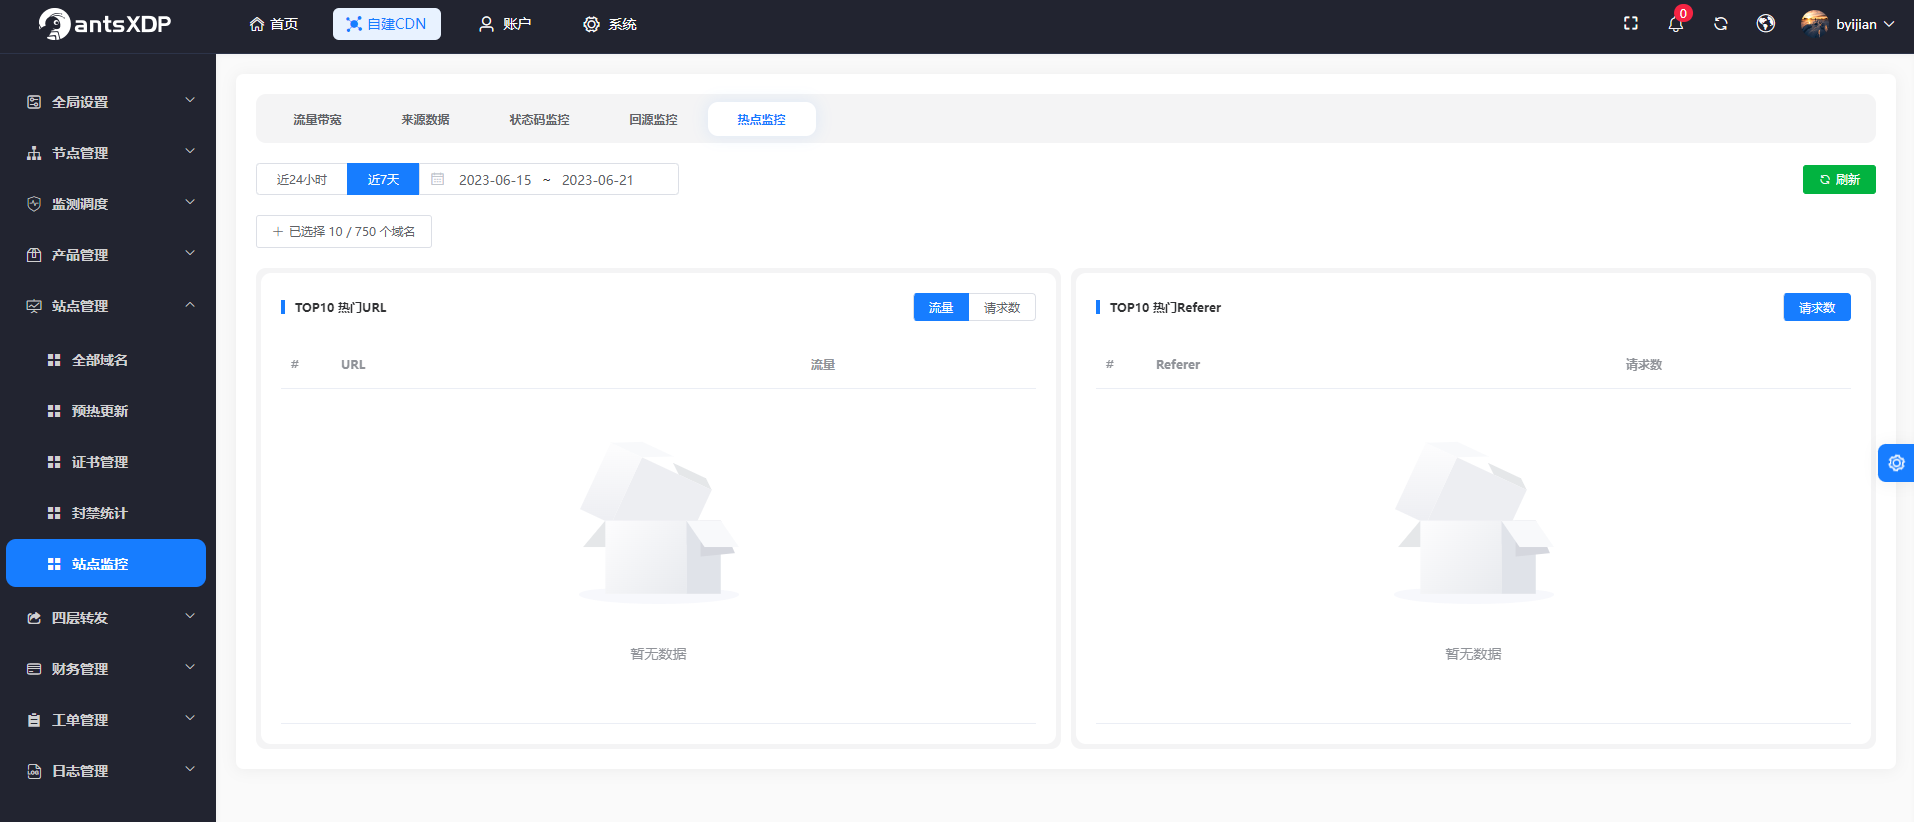Select the 自建CDN top menu
This screenshot has height=822, width=1914.
pyautogui.click(x=386, y=24)
